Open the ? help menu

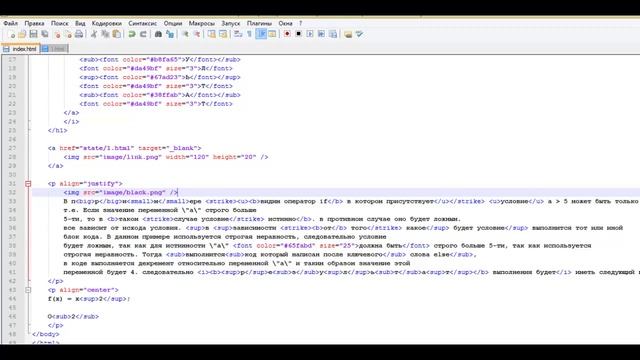coord(300,23)
